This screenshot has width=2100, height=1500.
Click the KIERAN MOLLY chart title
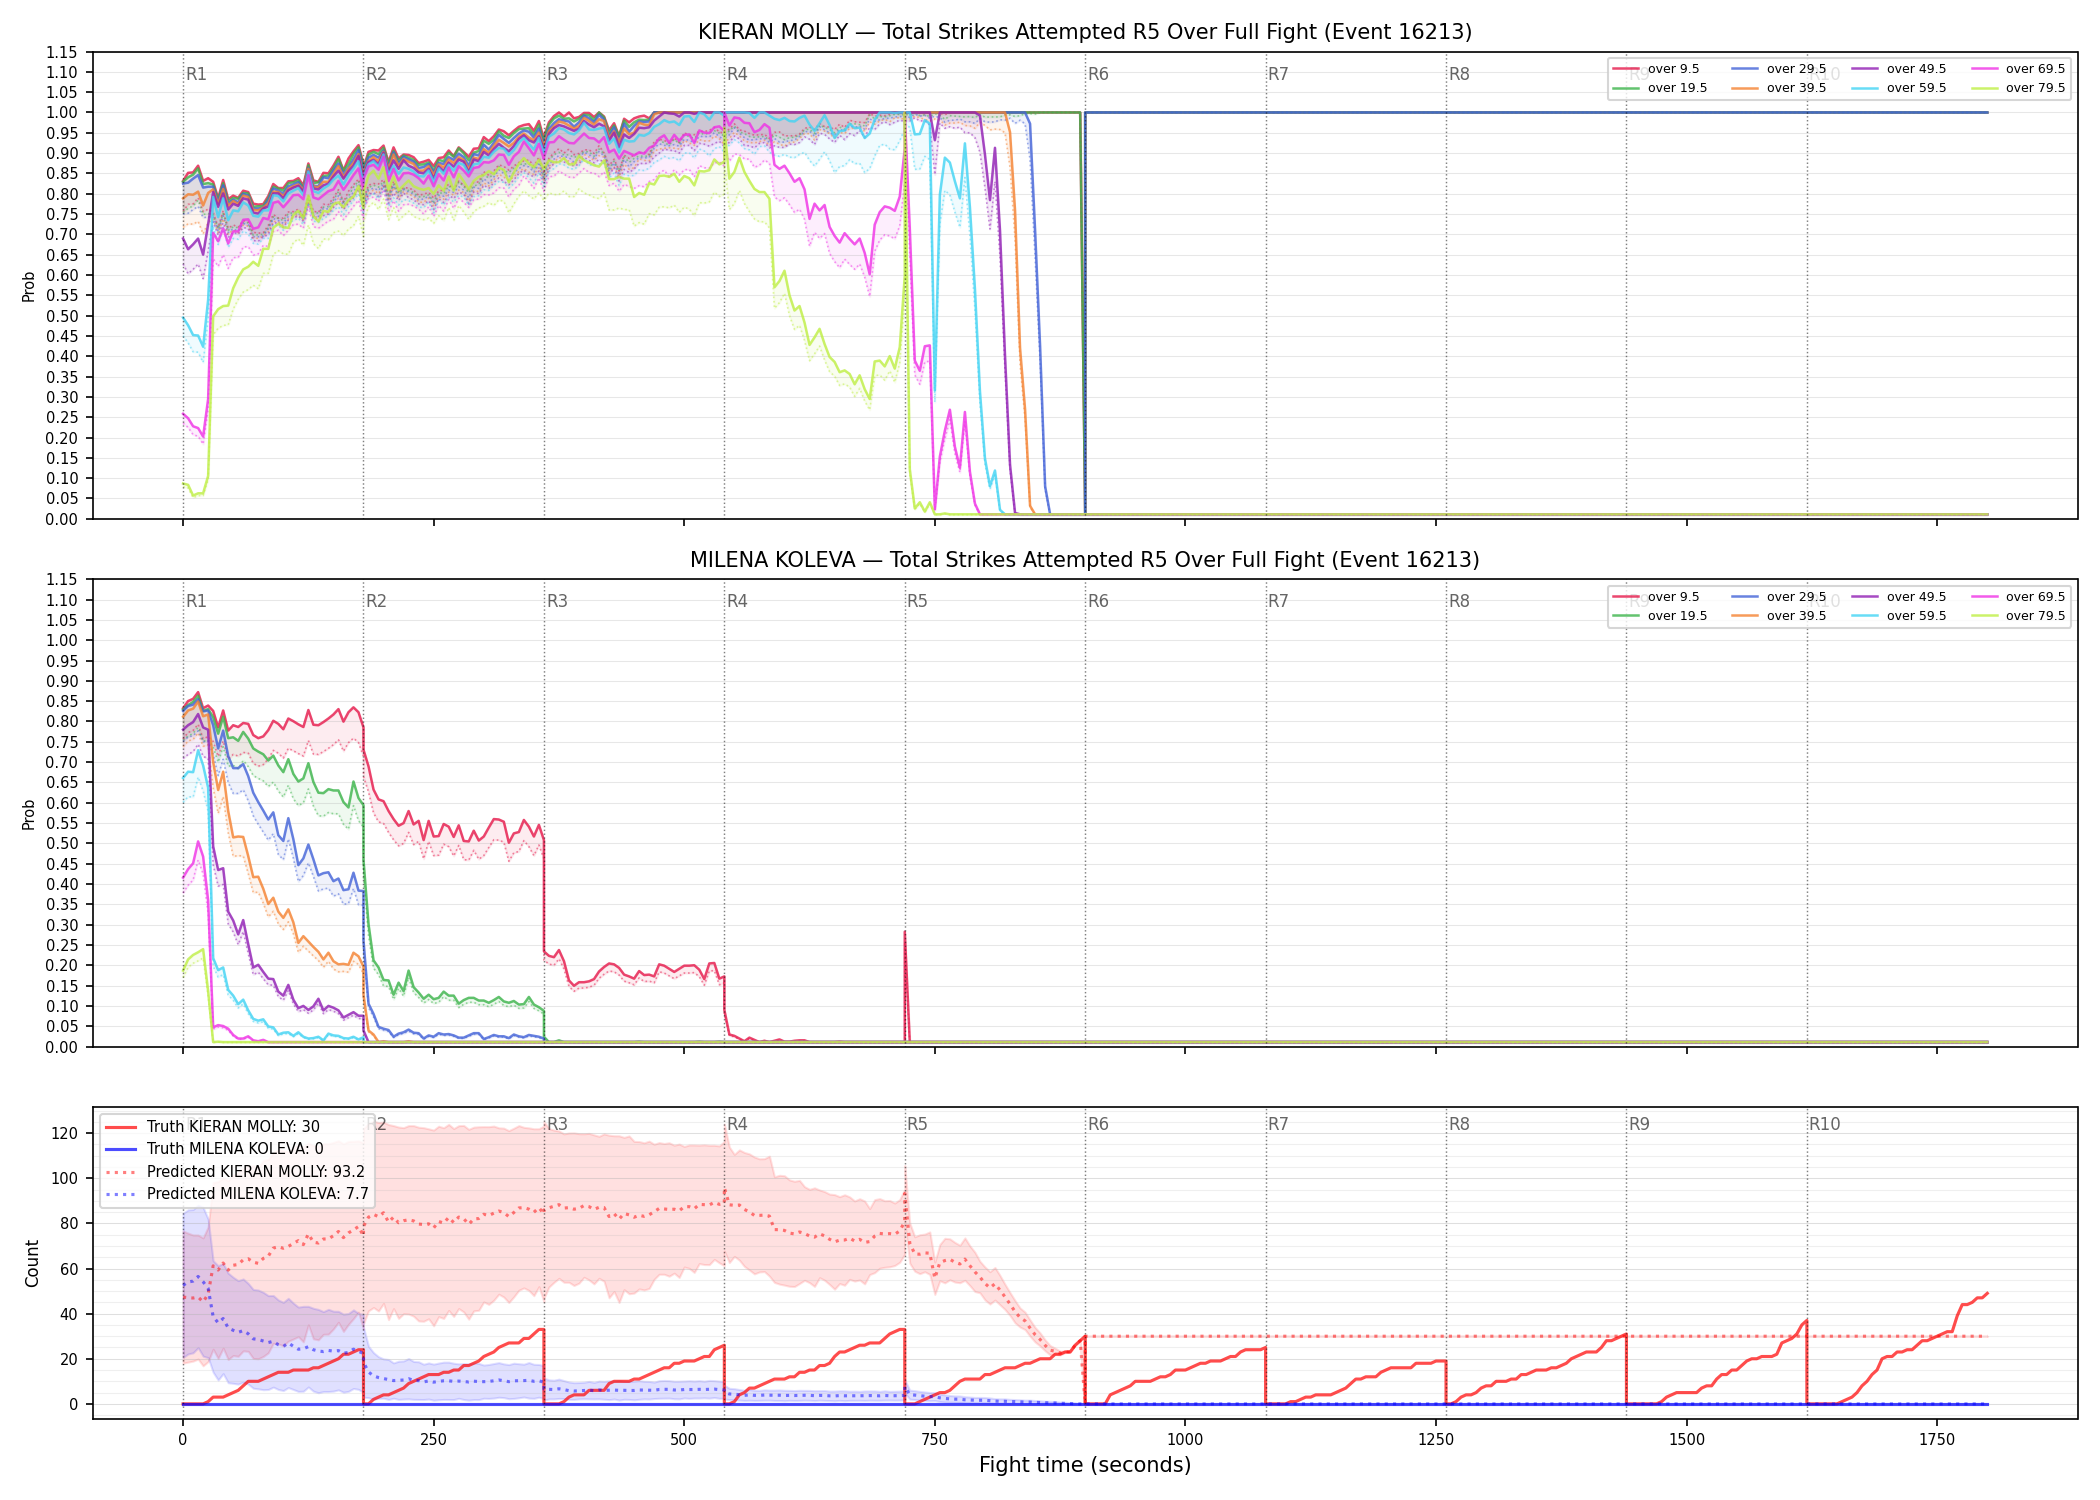point(1085,32)
